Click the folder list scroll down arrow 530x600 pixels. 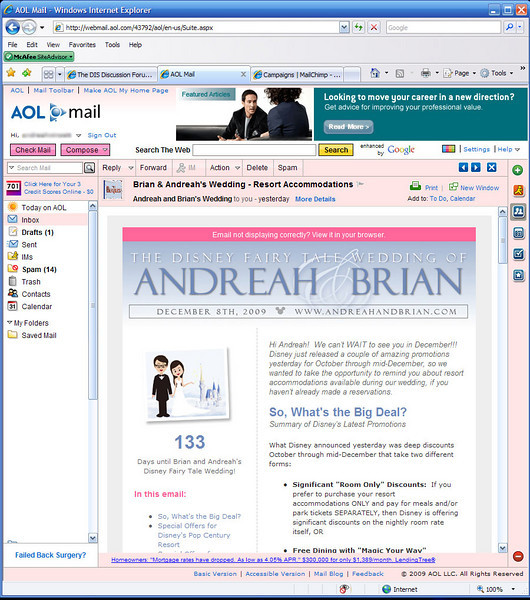click(x=93, y=538)
